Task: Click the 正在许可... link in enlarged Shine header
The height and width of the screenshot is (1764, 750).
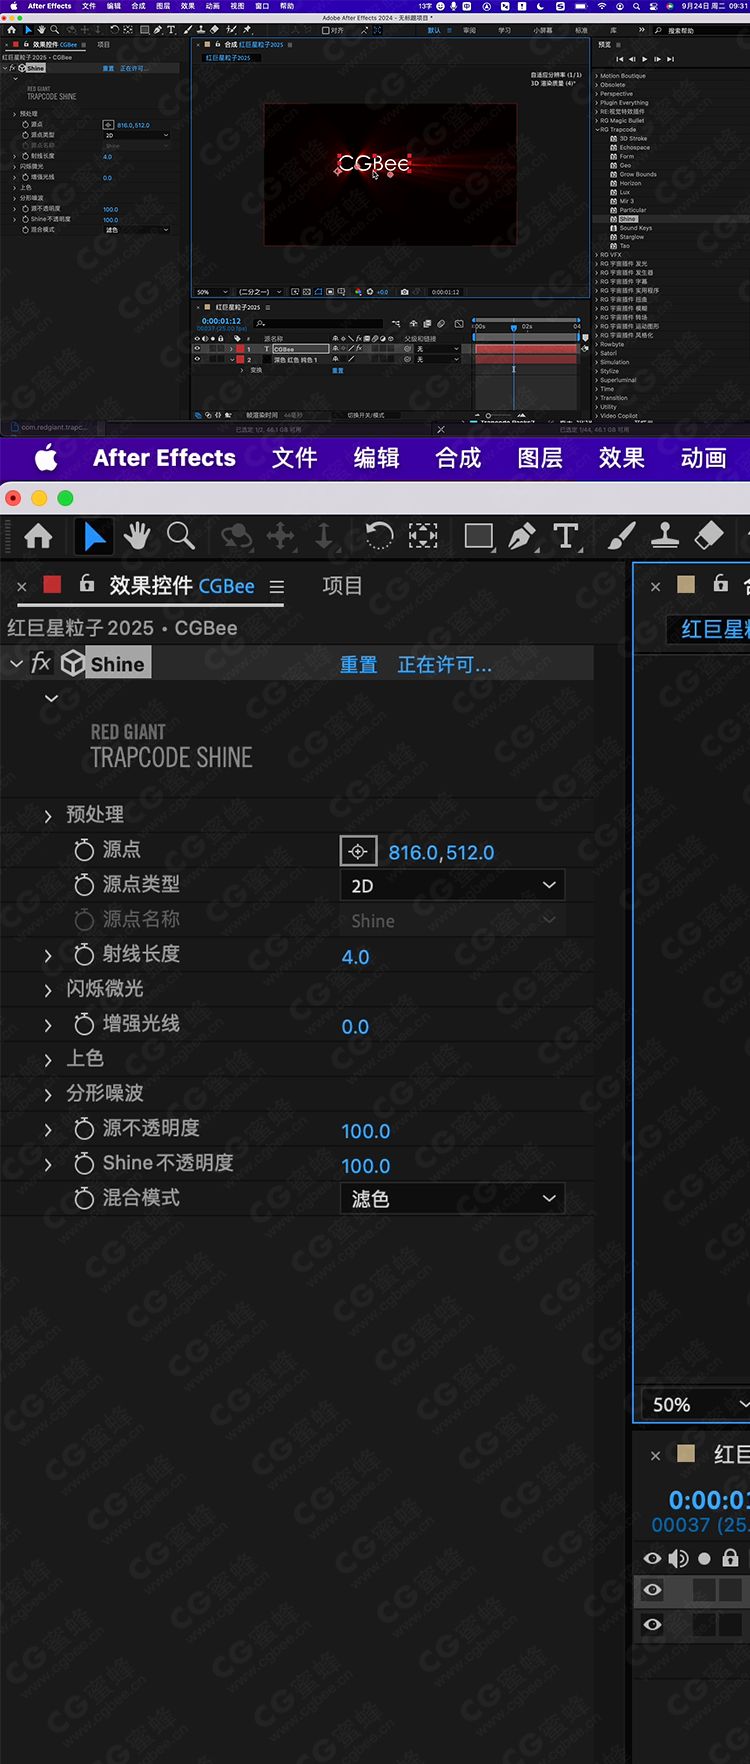Action: click(444, 664)
